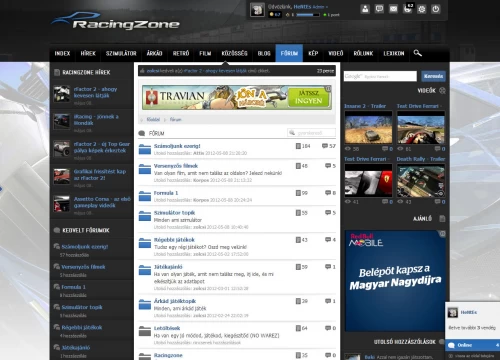Click the magnifier search icon in navigation bar
500x360 pixels.
(417, 53)
